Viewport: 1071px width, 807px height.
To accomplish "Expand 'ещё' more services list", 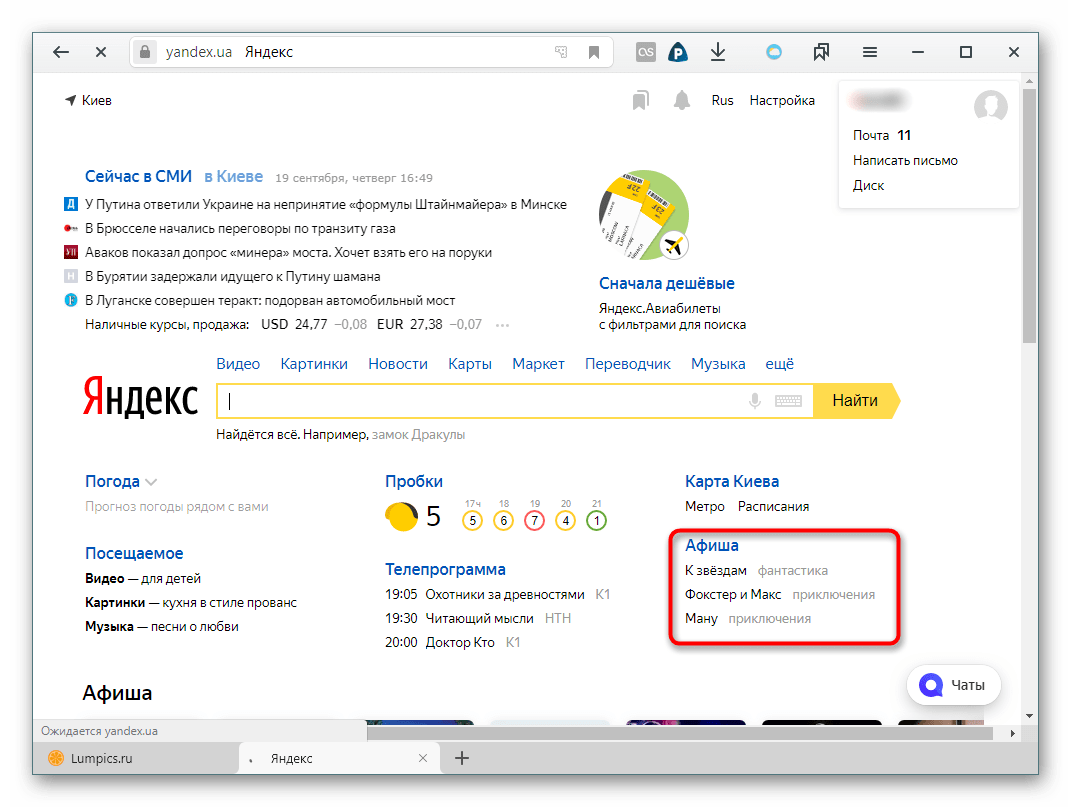I will tap(779, 364).
